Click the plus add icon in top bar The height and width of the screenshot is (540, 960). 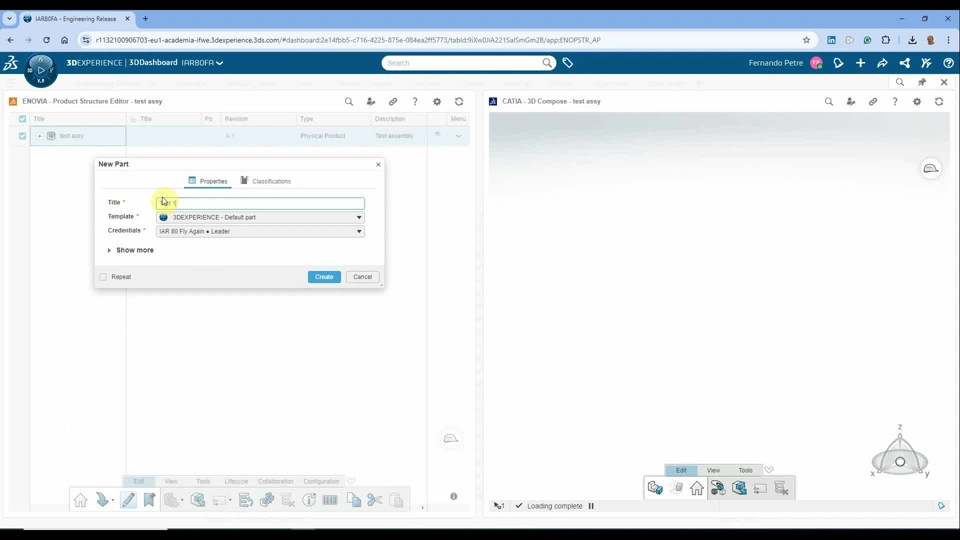pyautogui.click(x=860, y=62)
